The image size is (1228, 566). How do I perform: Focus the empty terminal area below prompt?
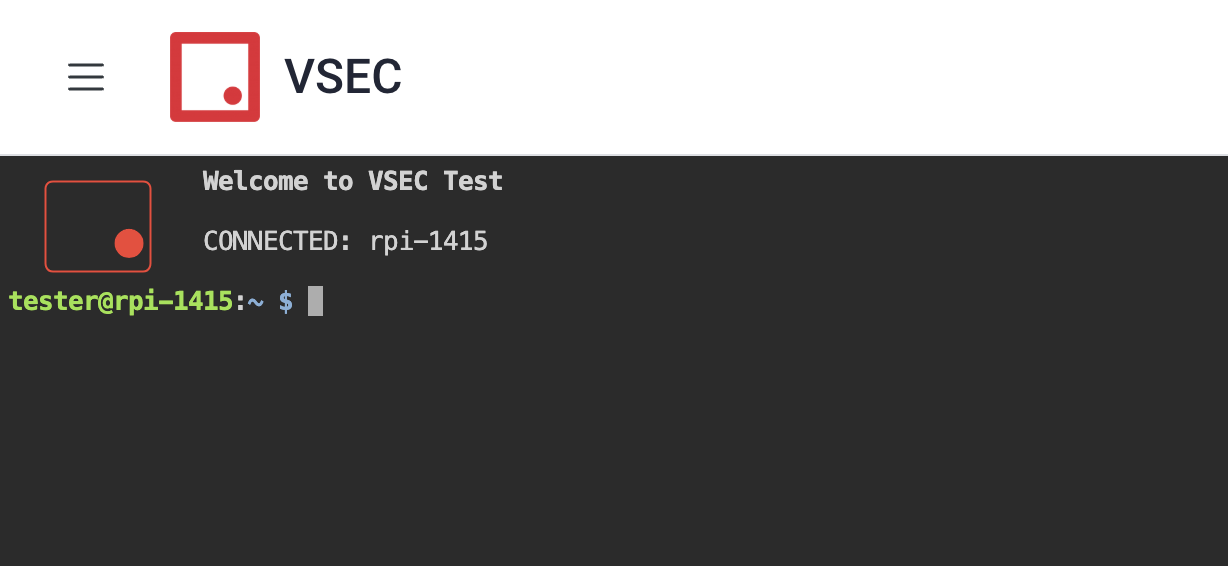614,440
